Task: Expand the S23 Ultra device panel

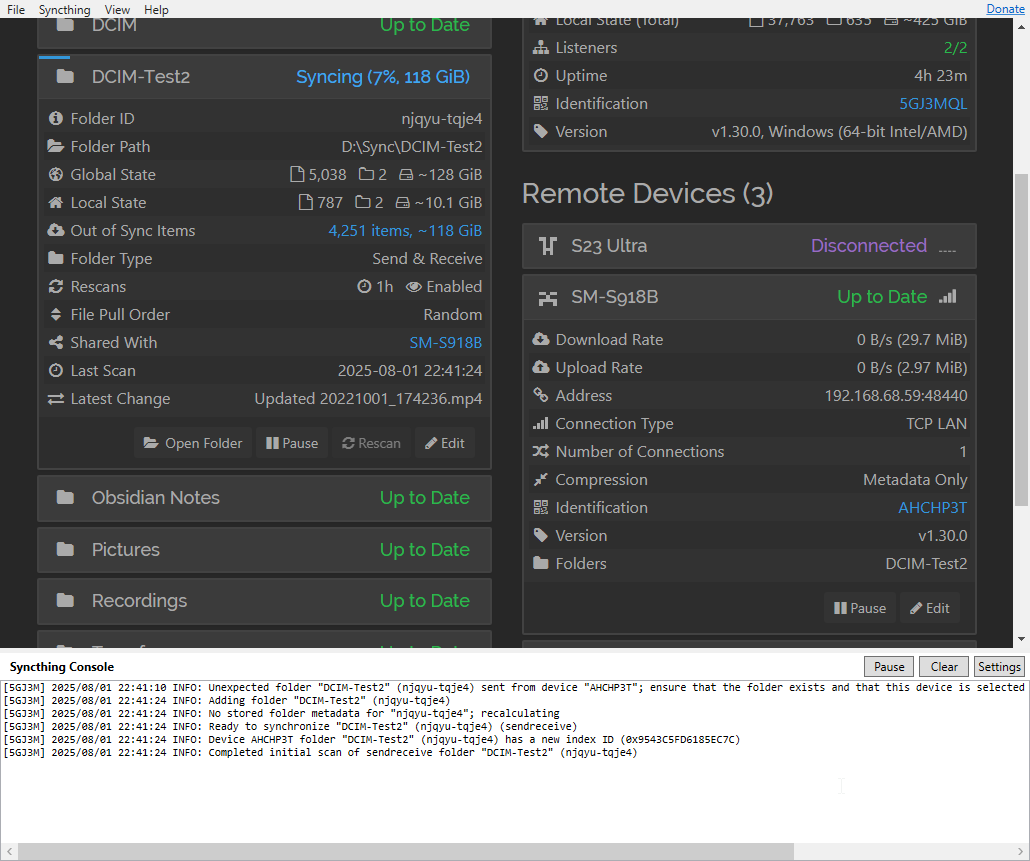Action: point(749,246)
